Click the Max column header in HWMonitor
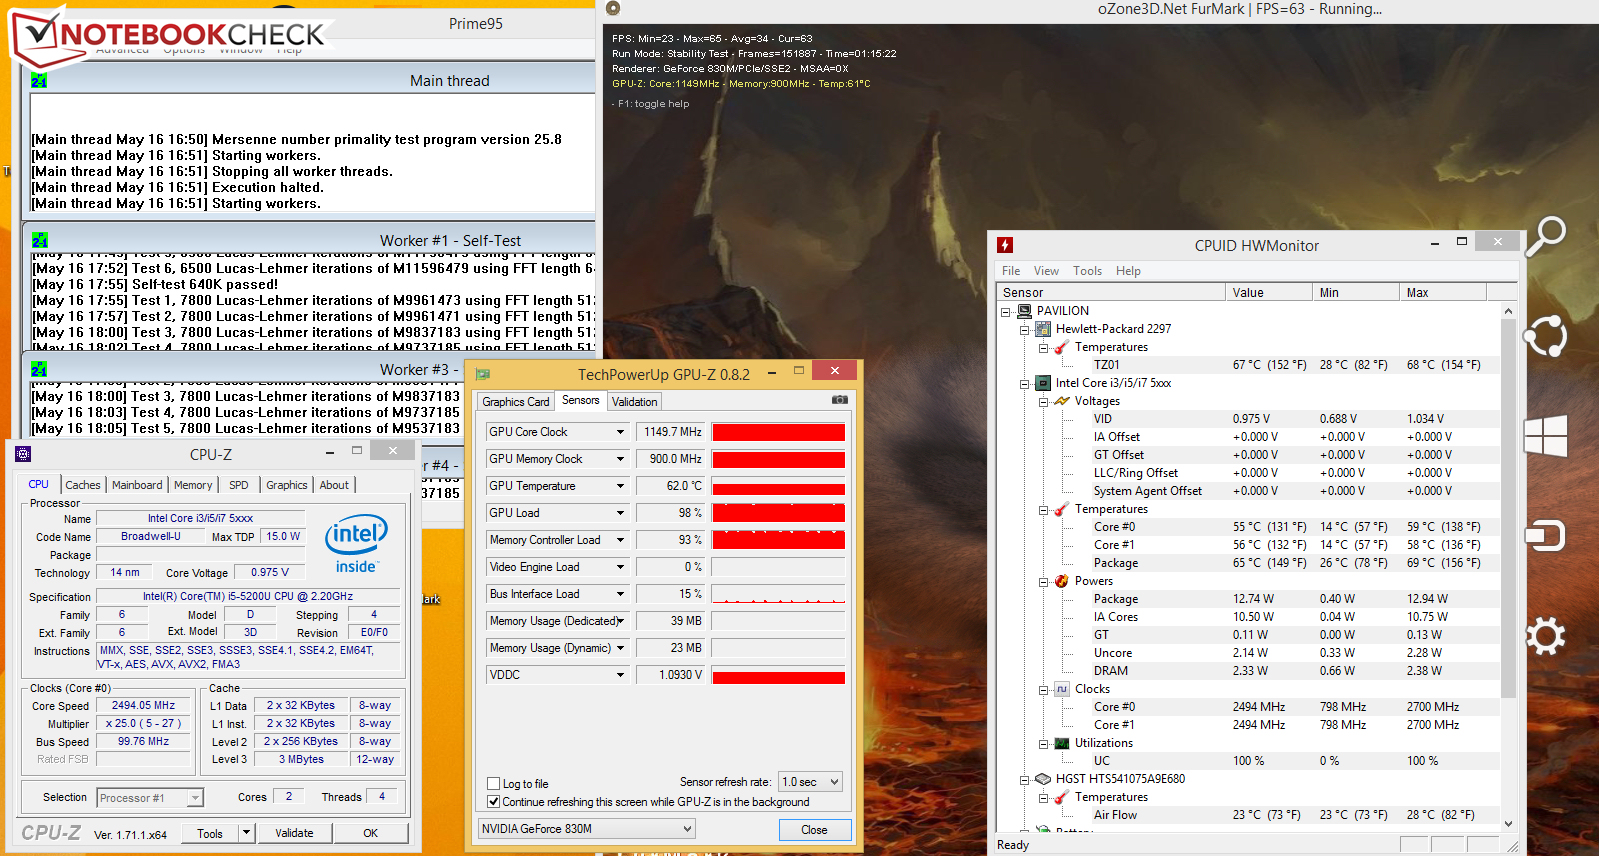The height and width of the screenshot is (856, 1599). point(1442,293)
